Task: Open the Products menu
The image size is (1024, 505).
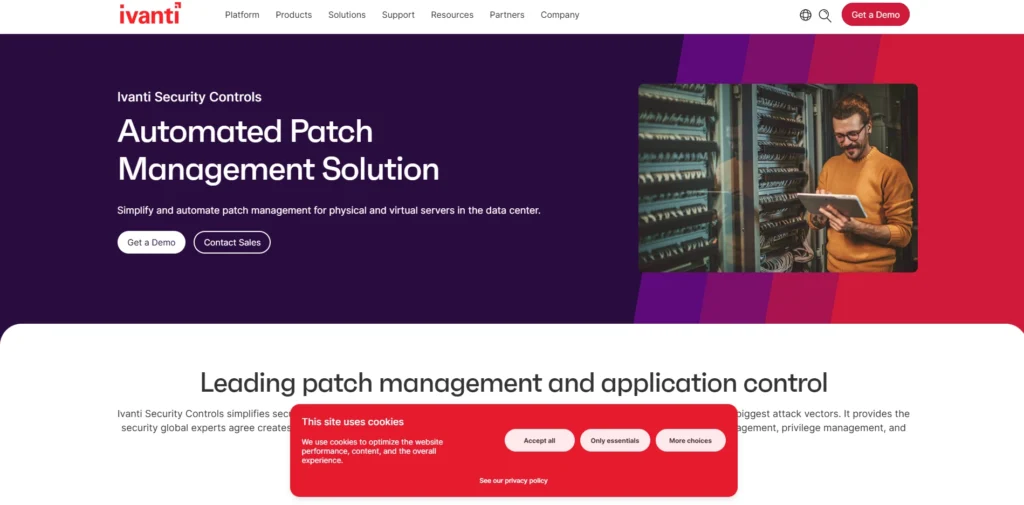Action: (x=293, y=15)
